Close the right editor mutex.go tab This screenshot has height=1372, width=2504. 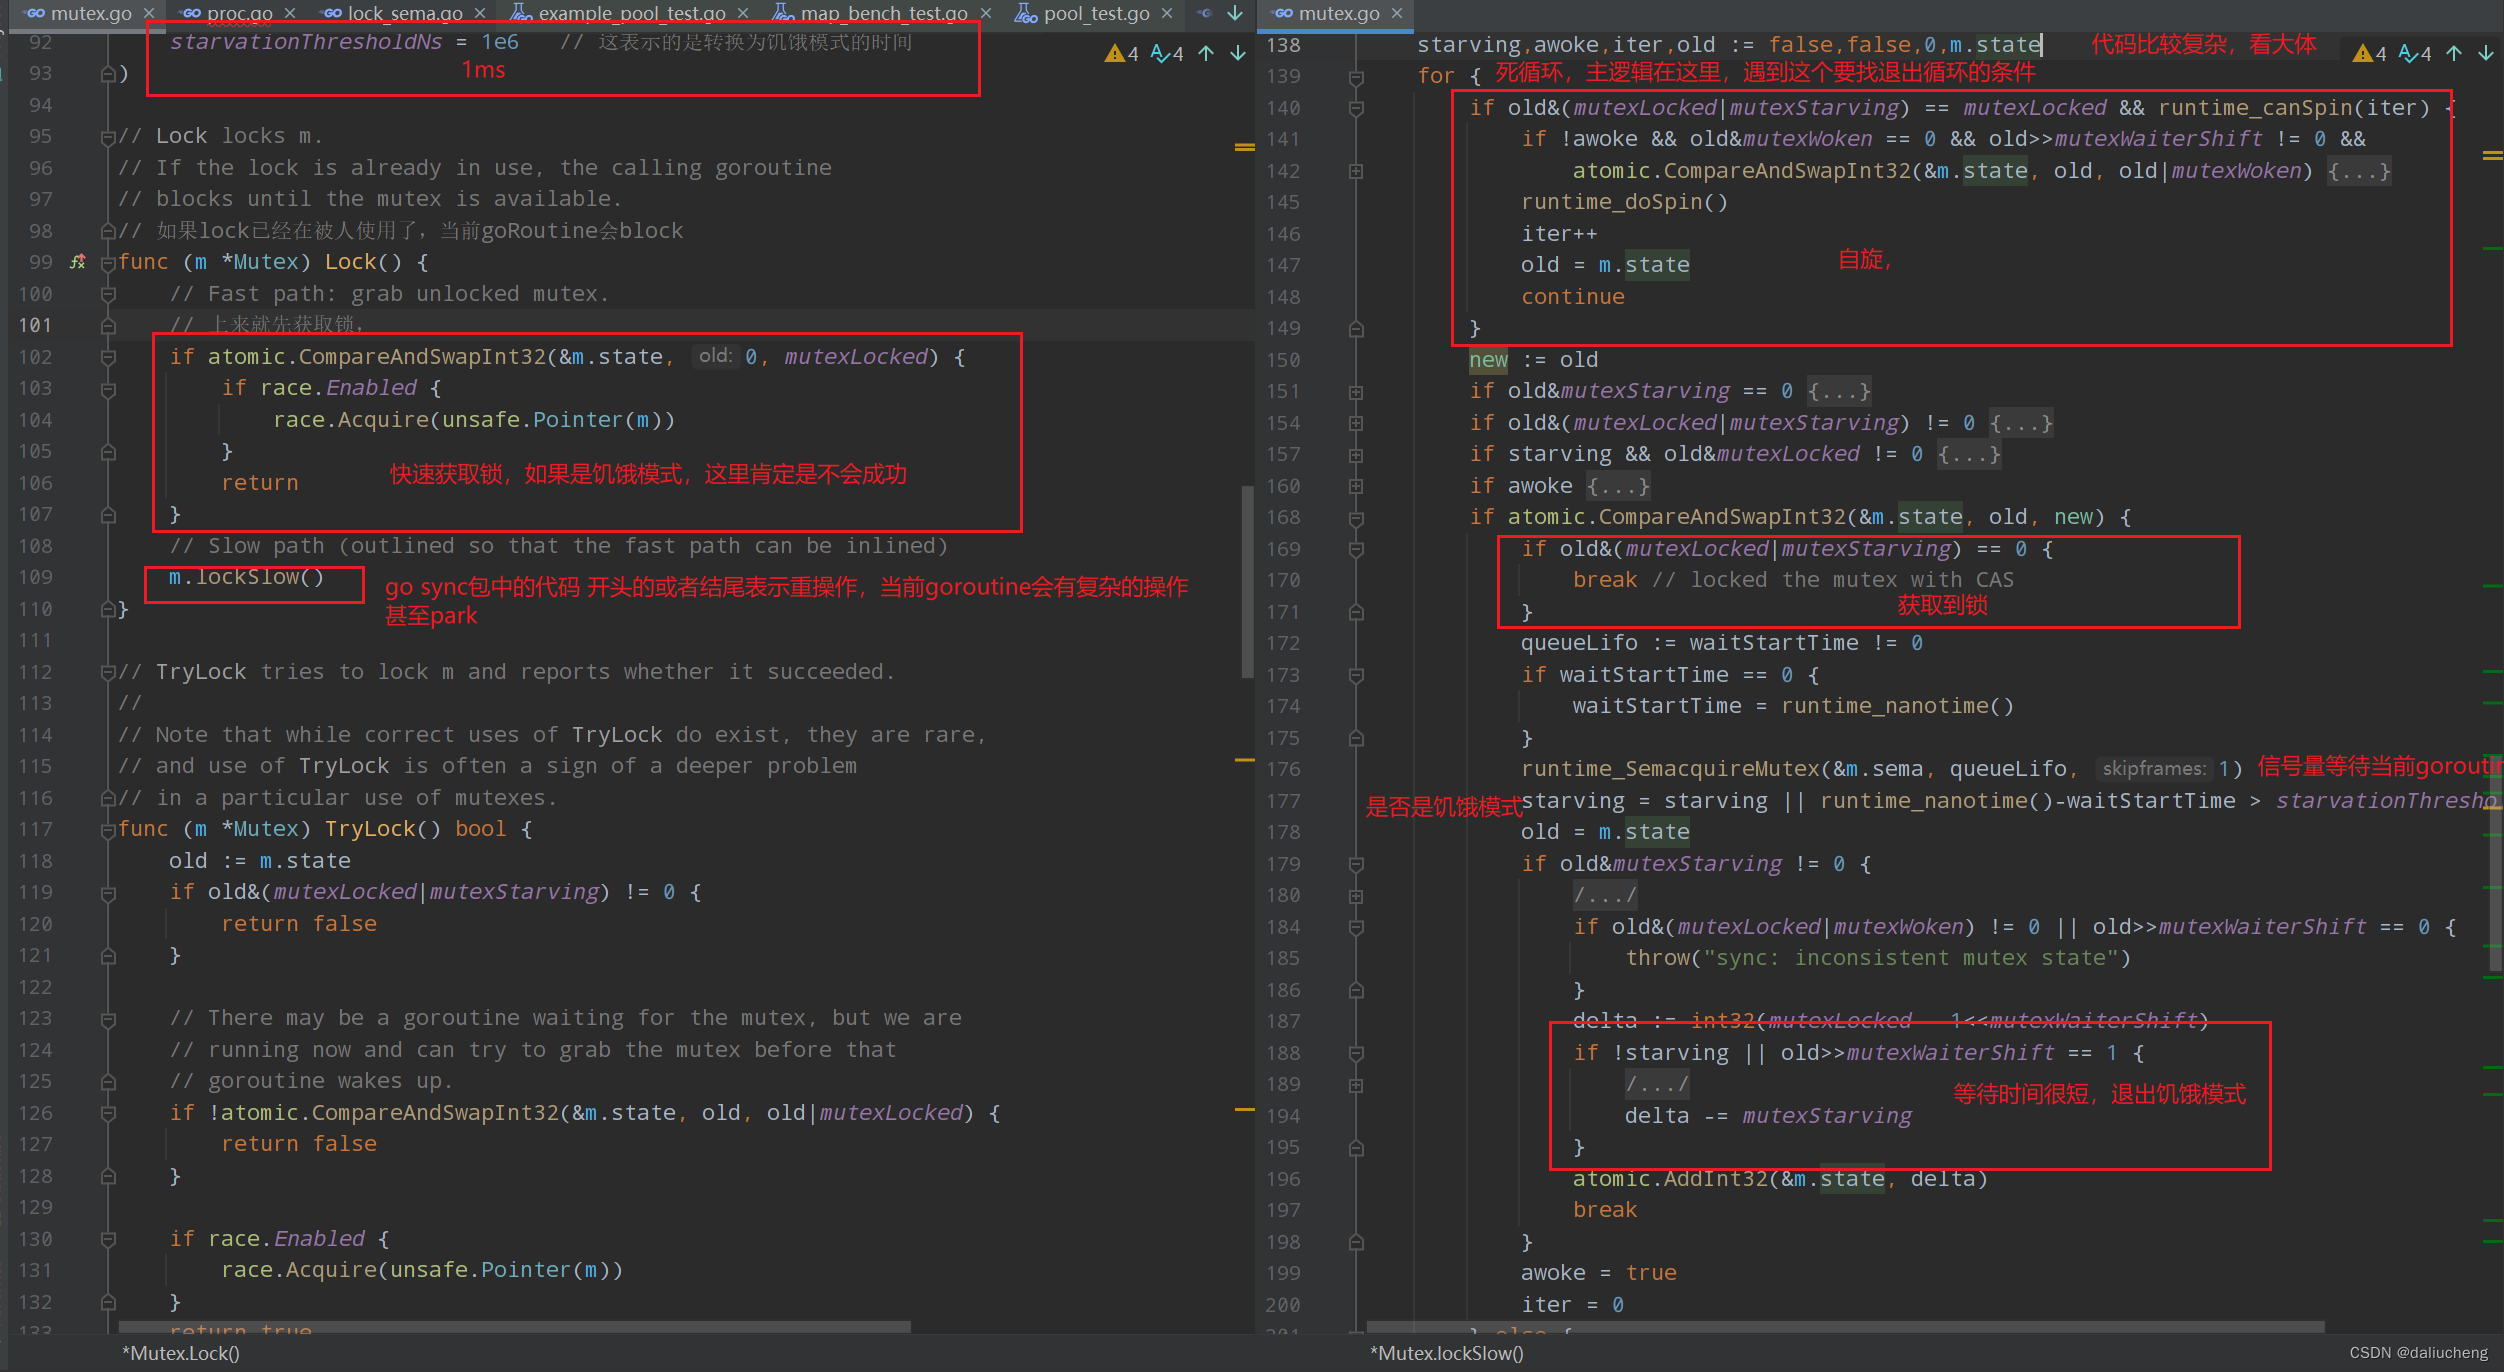point(1397,13)
